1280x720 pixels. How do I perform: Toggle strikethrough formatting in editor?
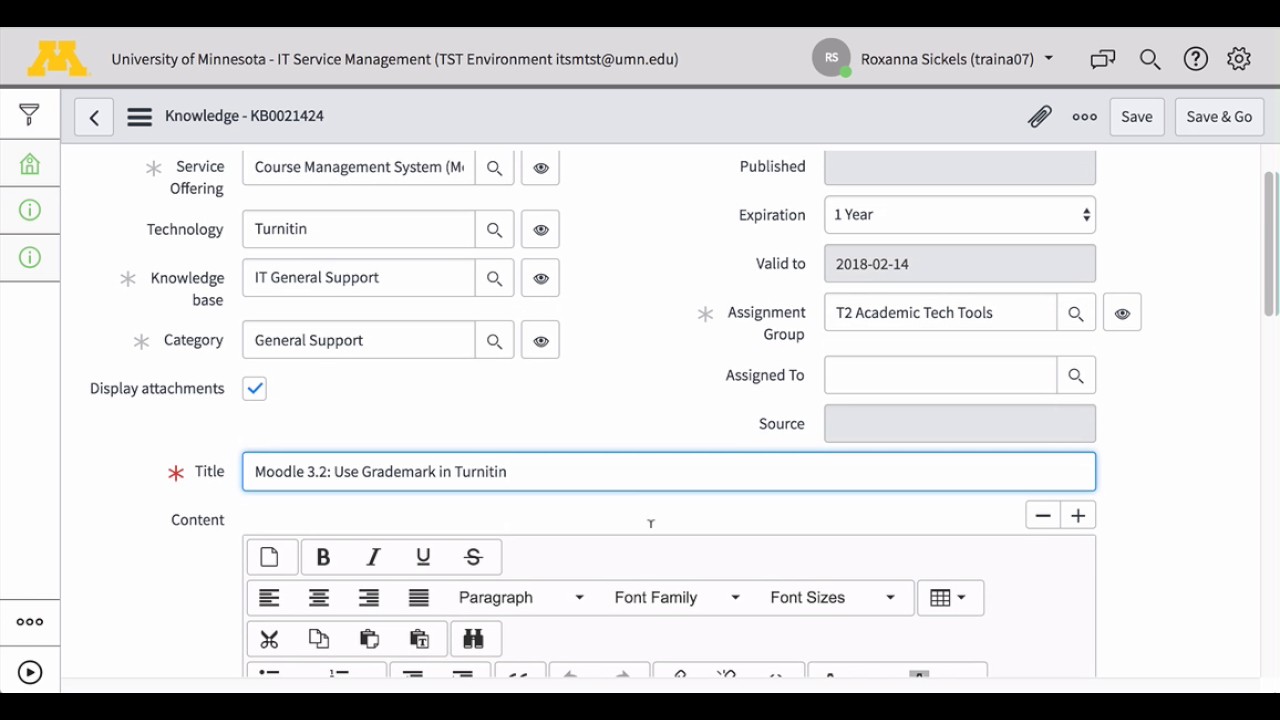(x=473, y=557)
